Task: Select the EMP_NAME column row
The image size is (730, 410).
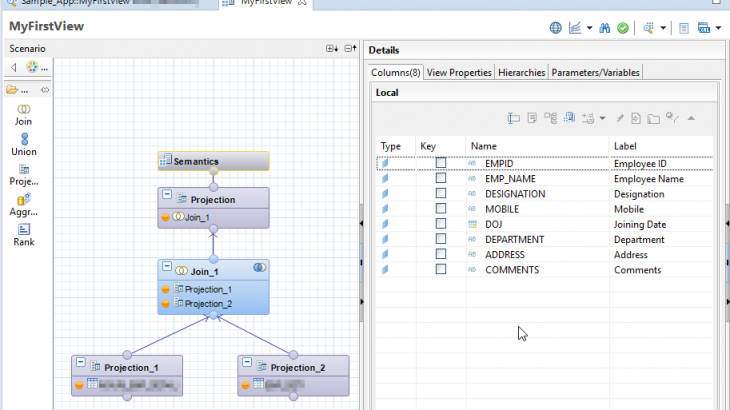Action: point(517,179)
